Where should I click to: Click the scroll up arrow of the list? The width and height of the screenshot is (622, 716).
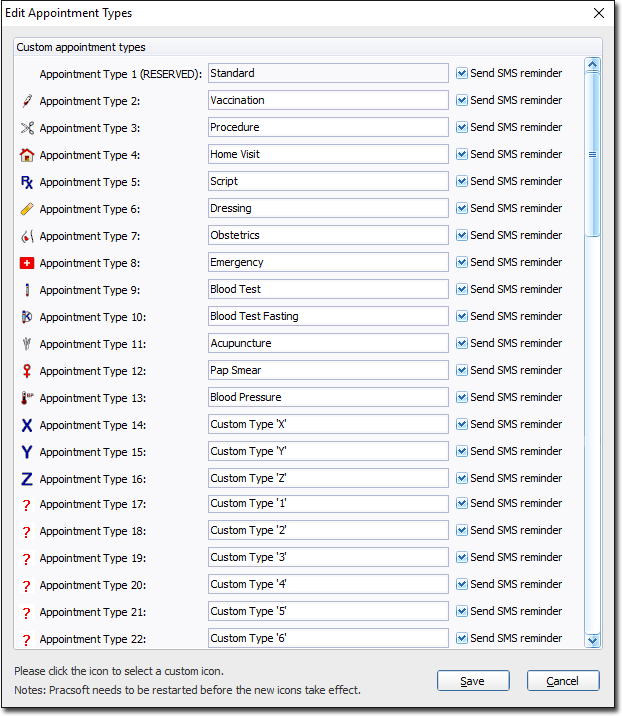pyautogui.click(x=592, y=66)
